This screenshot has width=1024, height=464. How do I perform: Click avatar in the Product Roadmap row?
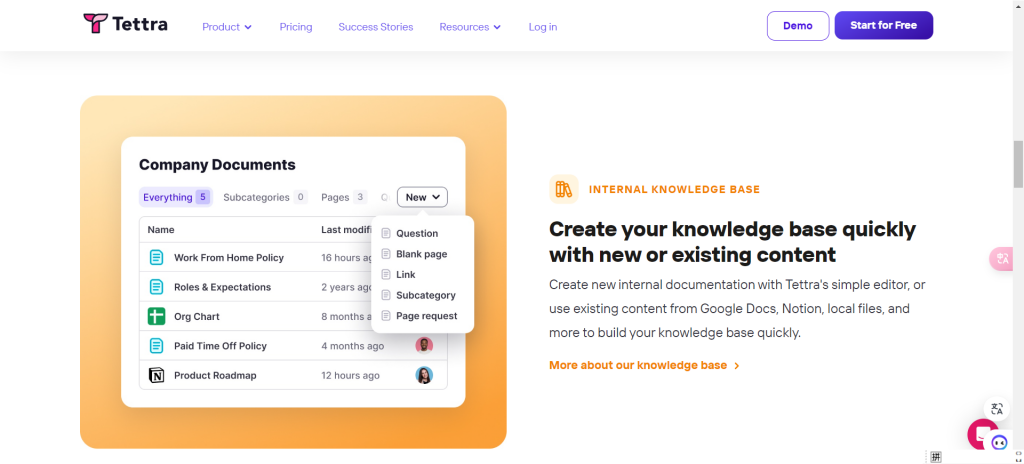pyautogui.click(x=424, y=375)
